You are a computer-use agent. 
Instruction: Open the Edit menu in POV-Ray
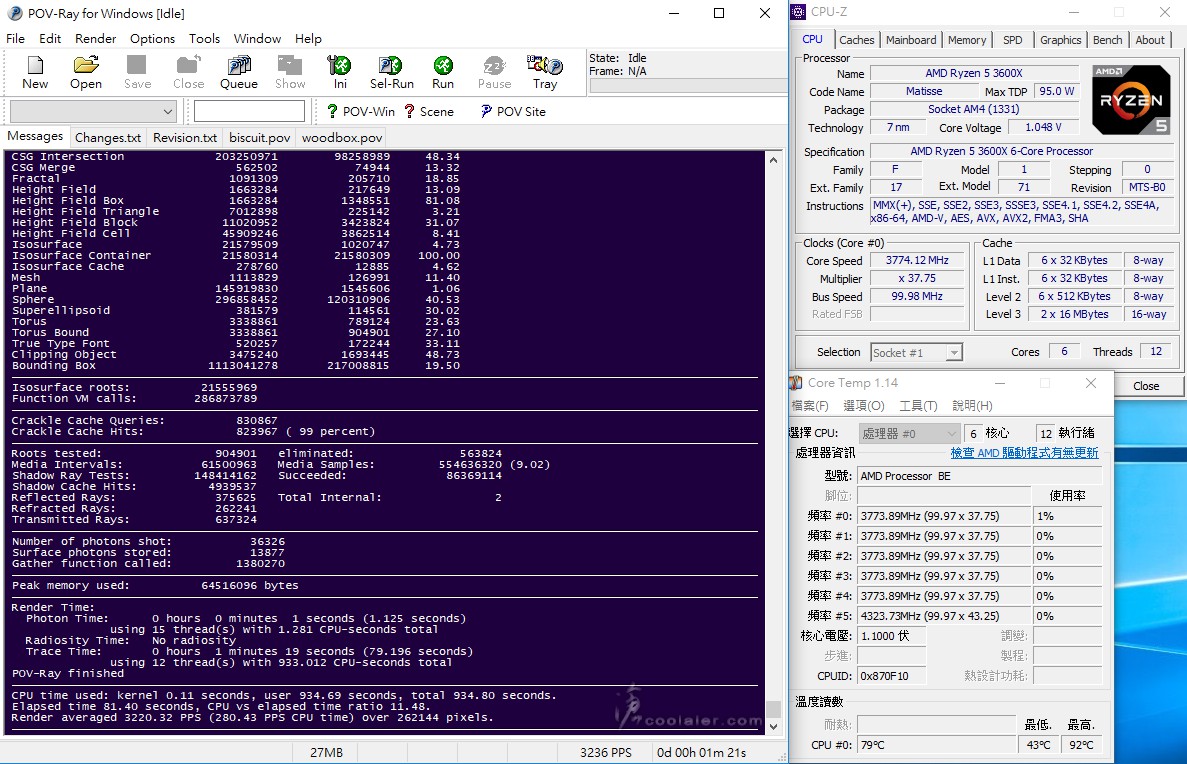point(50,39)
